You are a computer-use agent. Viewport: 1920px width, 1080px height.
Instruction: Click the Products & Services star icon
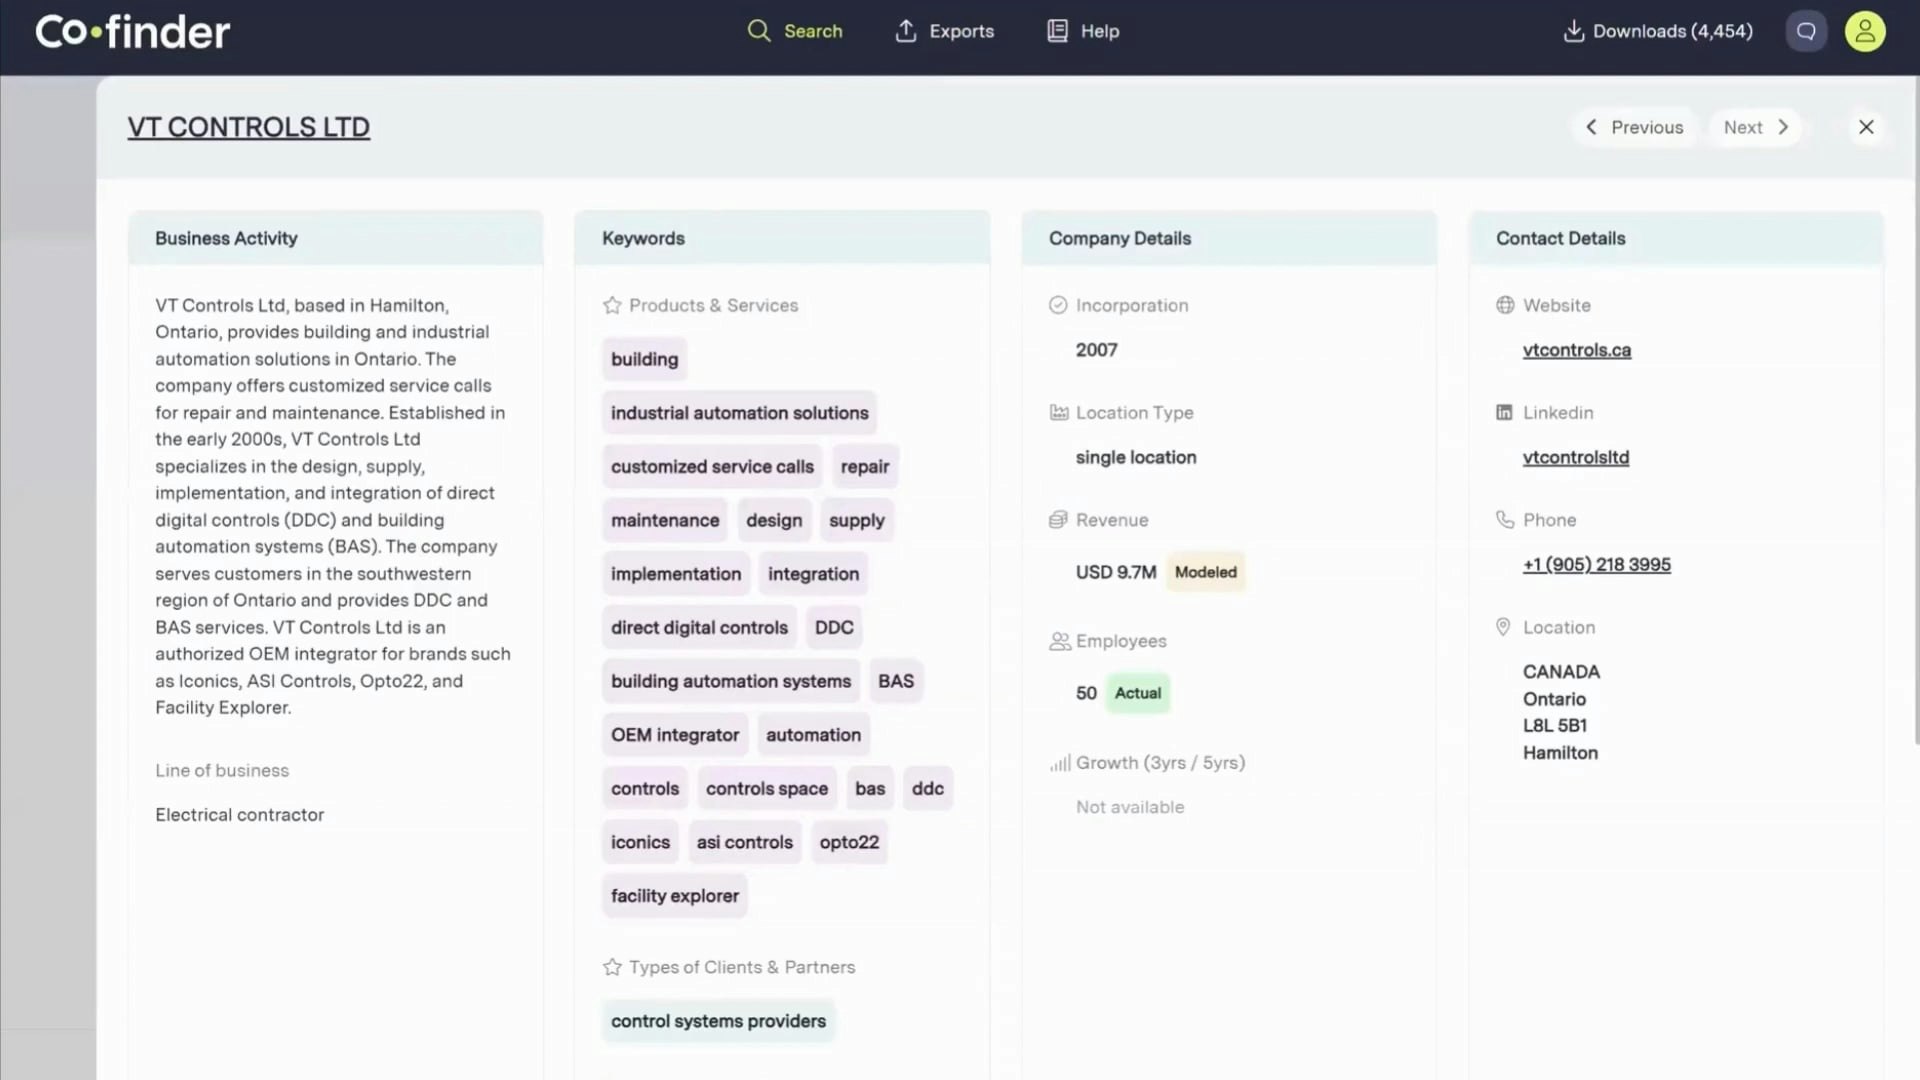612,305
